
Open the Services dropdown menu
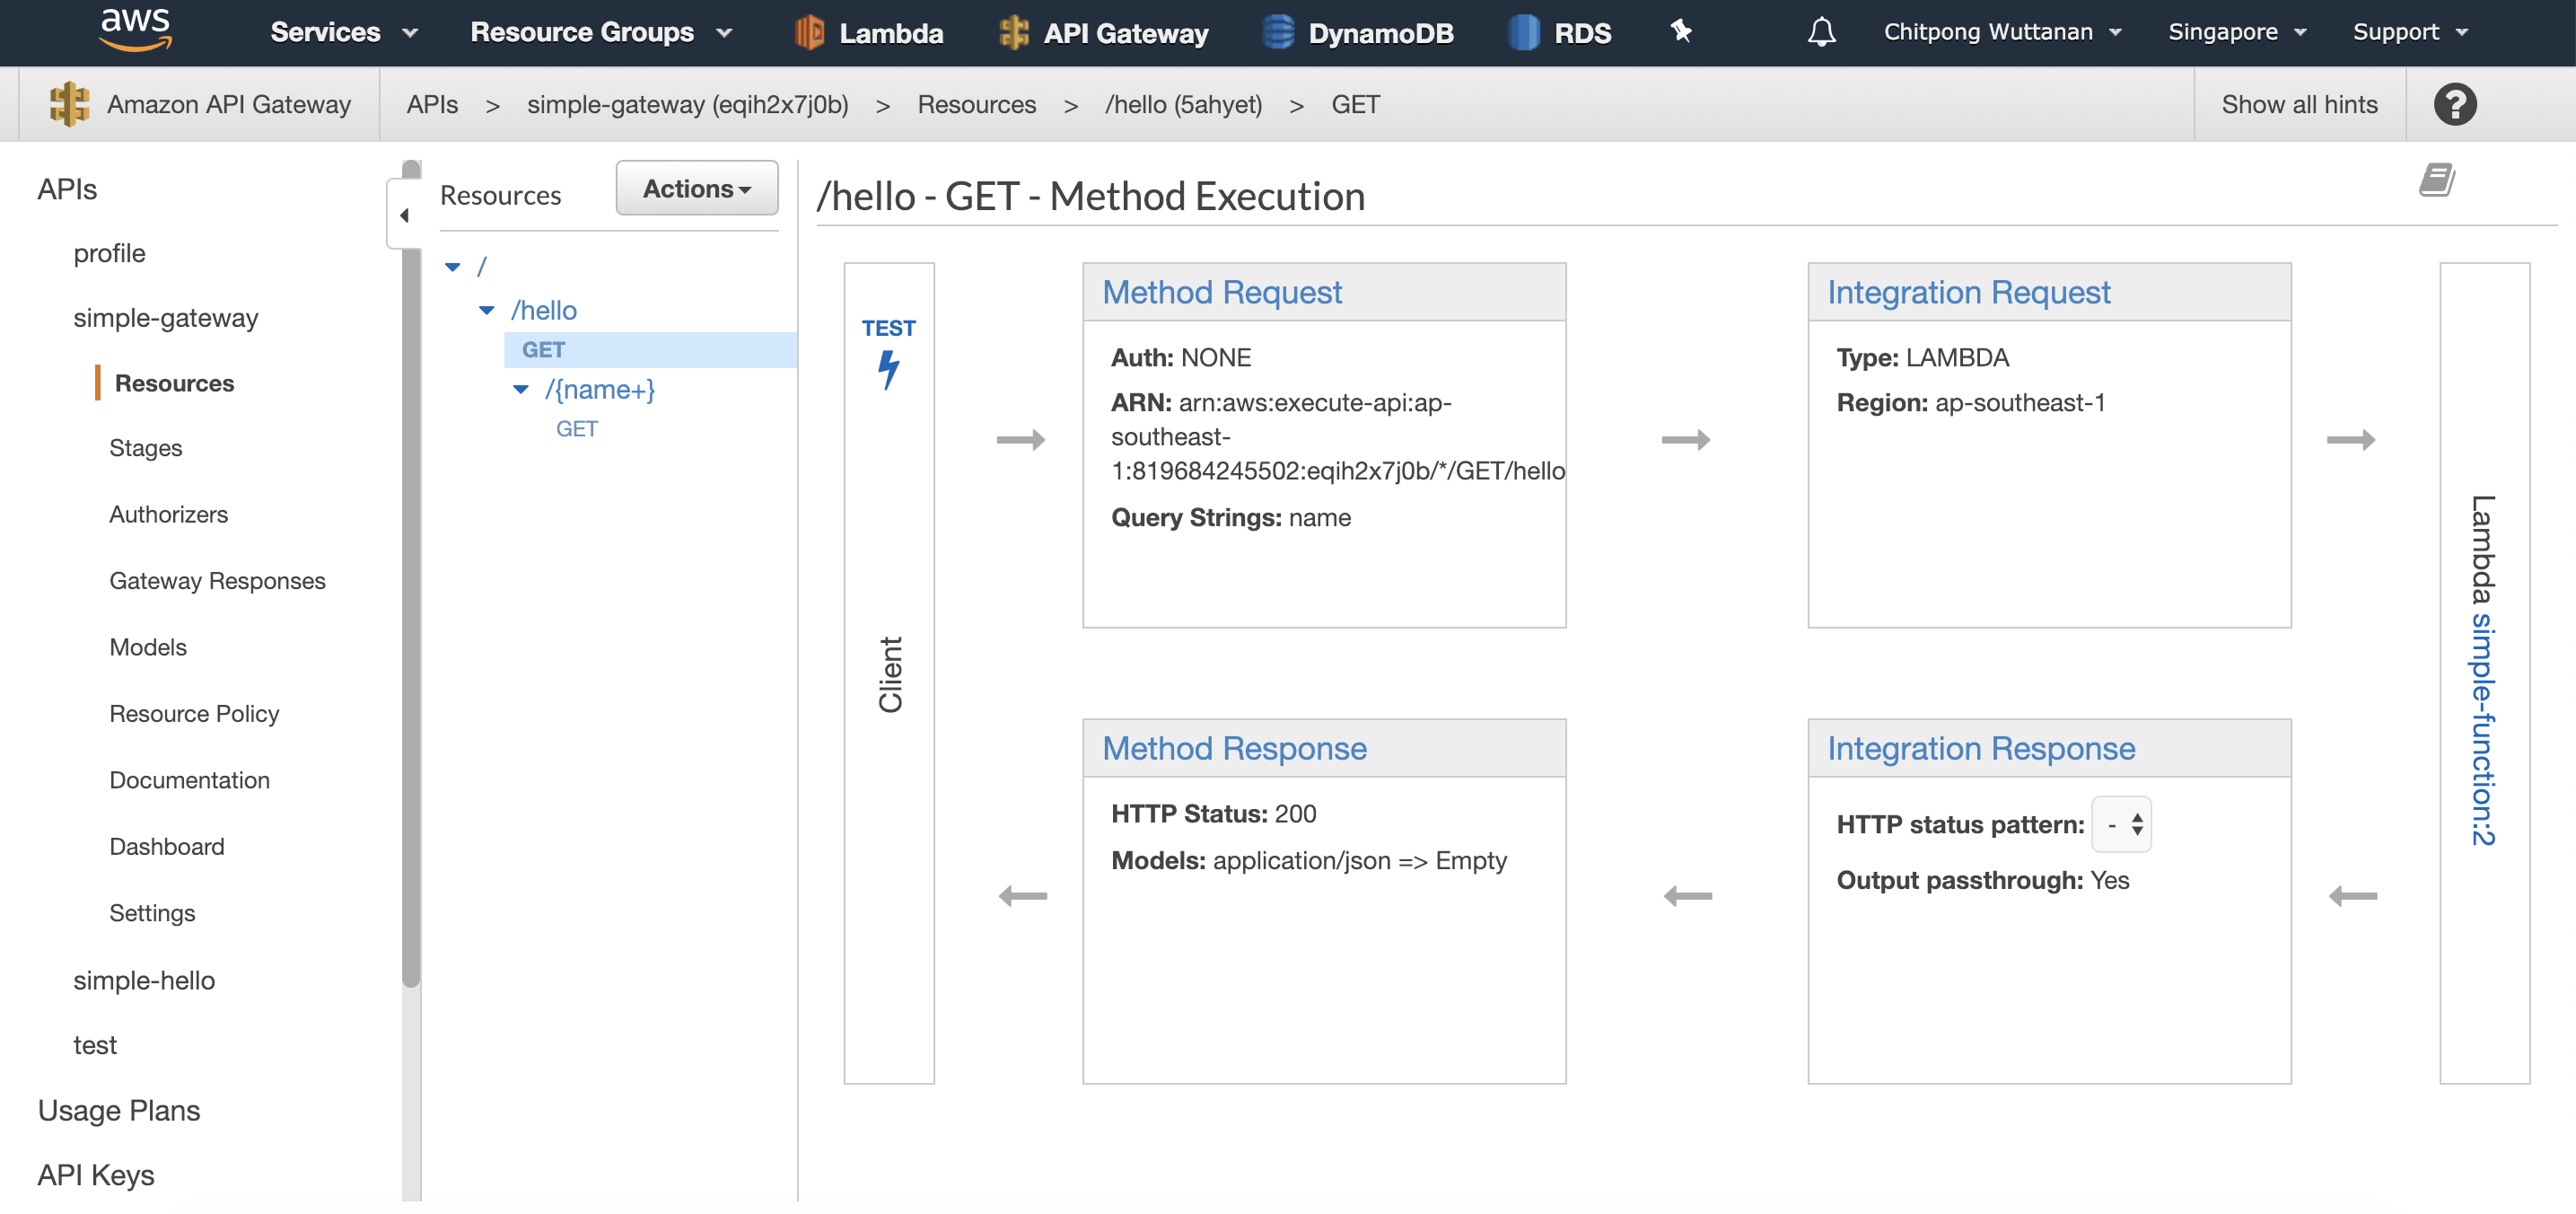click(344, 32)
